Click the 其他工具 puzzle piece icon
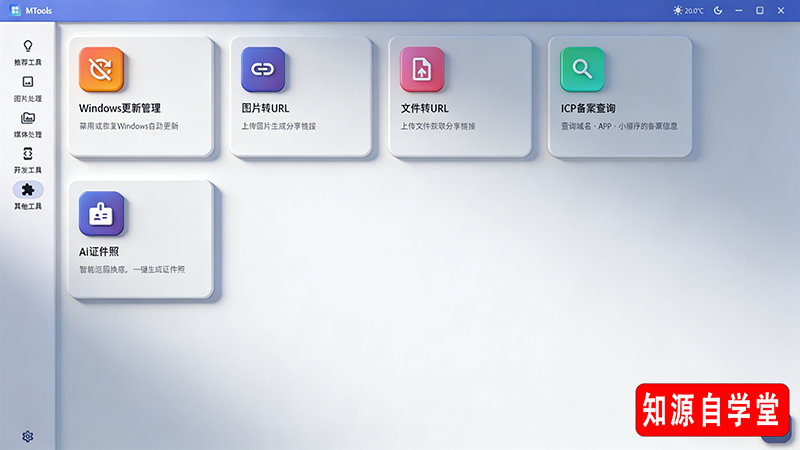800x450 pixels. click(x=28, y=189)
